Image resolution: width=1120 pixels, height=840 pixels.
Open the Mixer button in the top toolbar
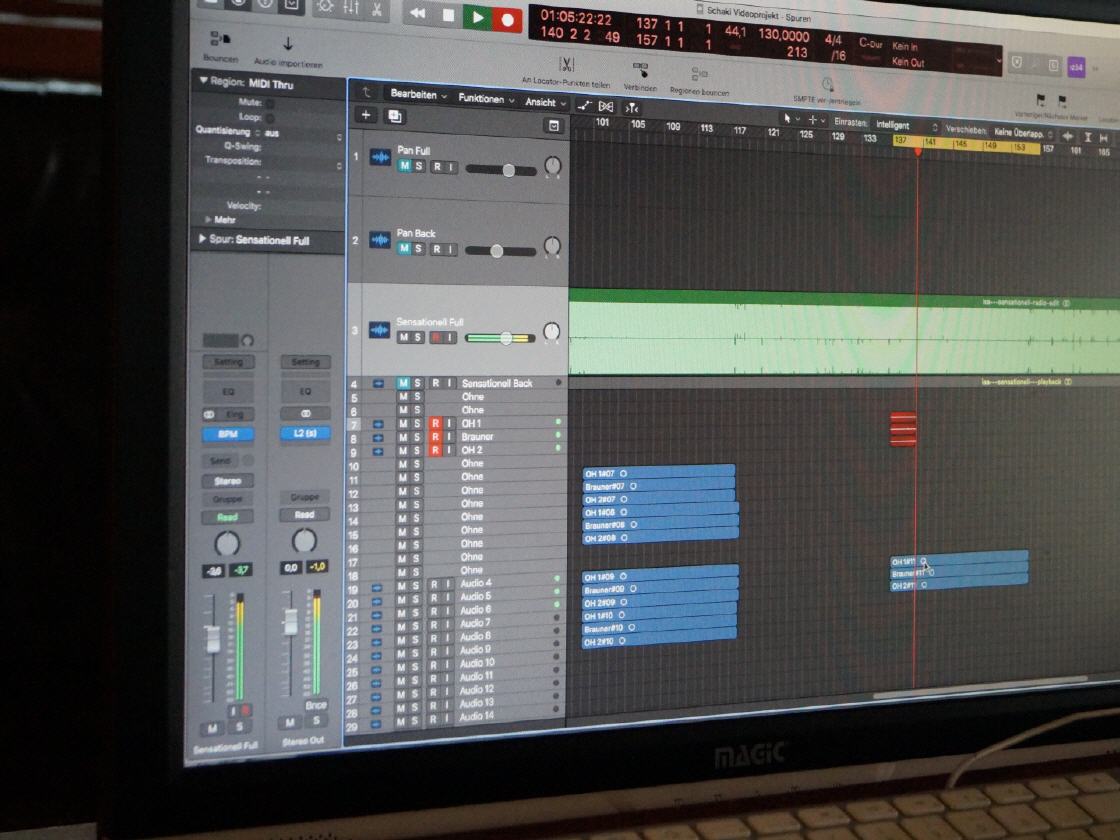[351, 8]
